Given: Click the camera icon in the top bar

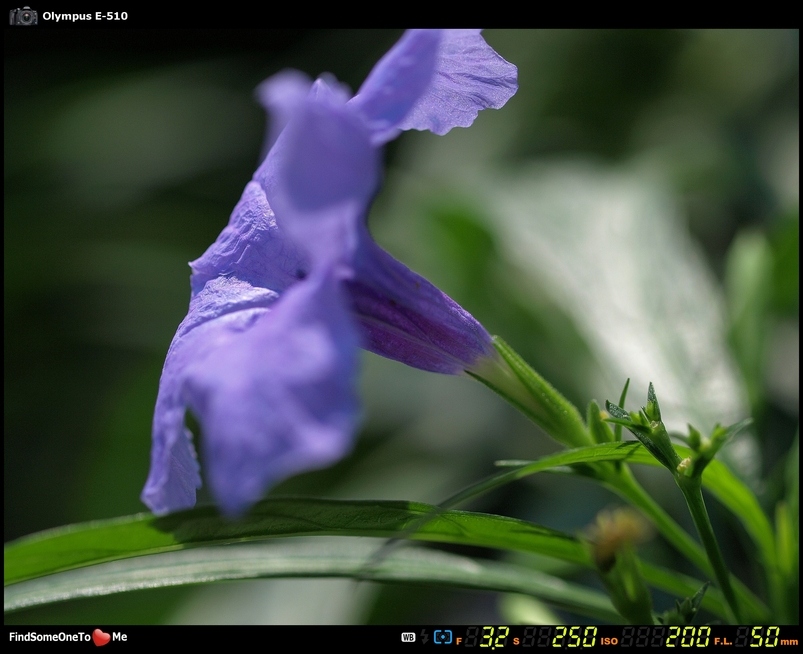Looking at the screenshot, I should point(23,15).
